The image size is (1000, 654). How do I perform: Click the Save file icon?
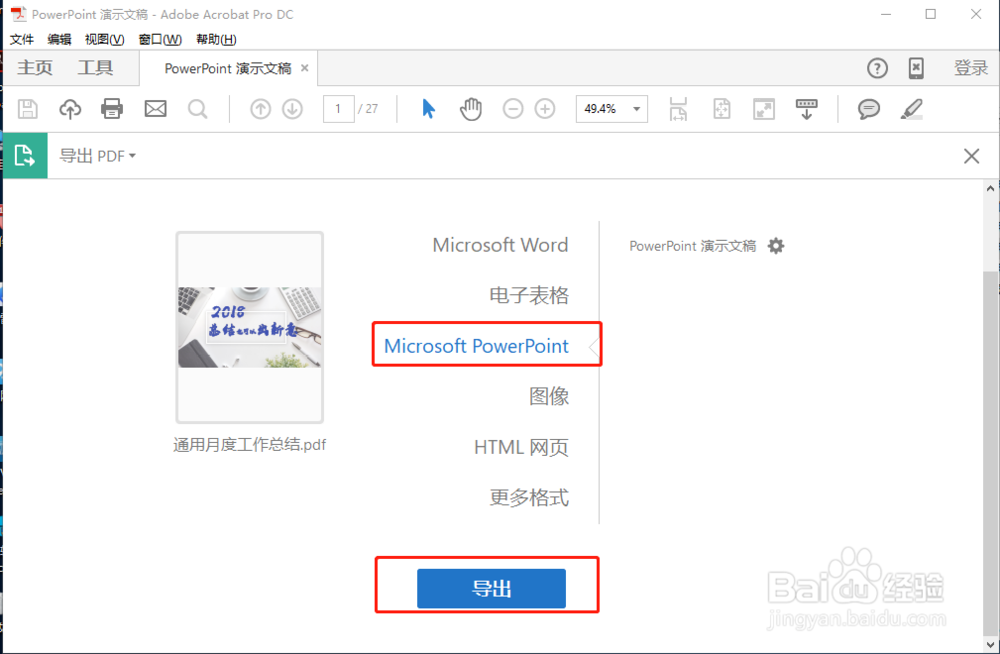click(27, 109)
